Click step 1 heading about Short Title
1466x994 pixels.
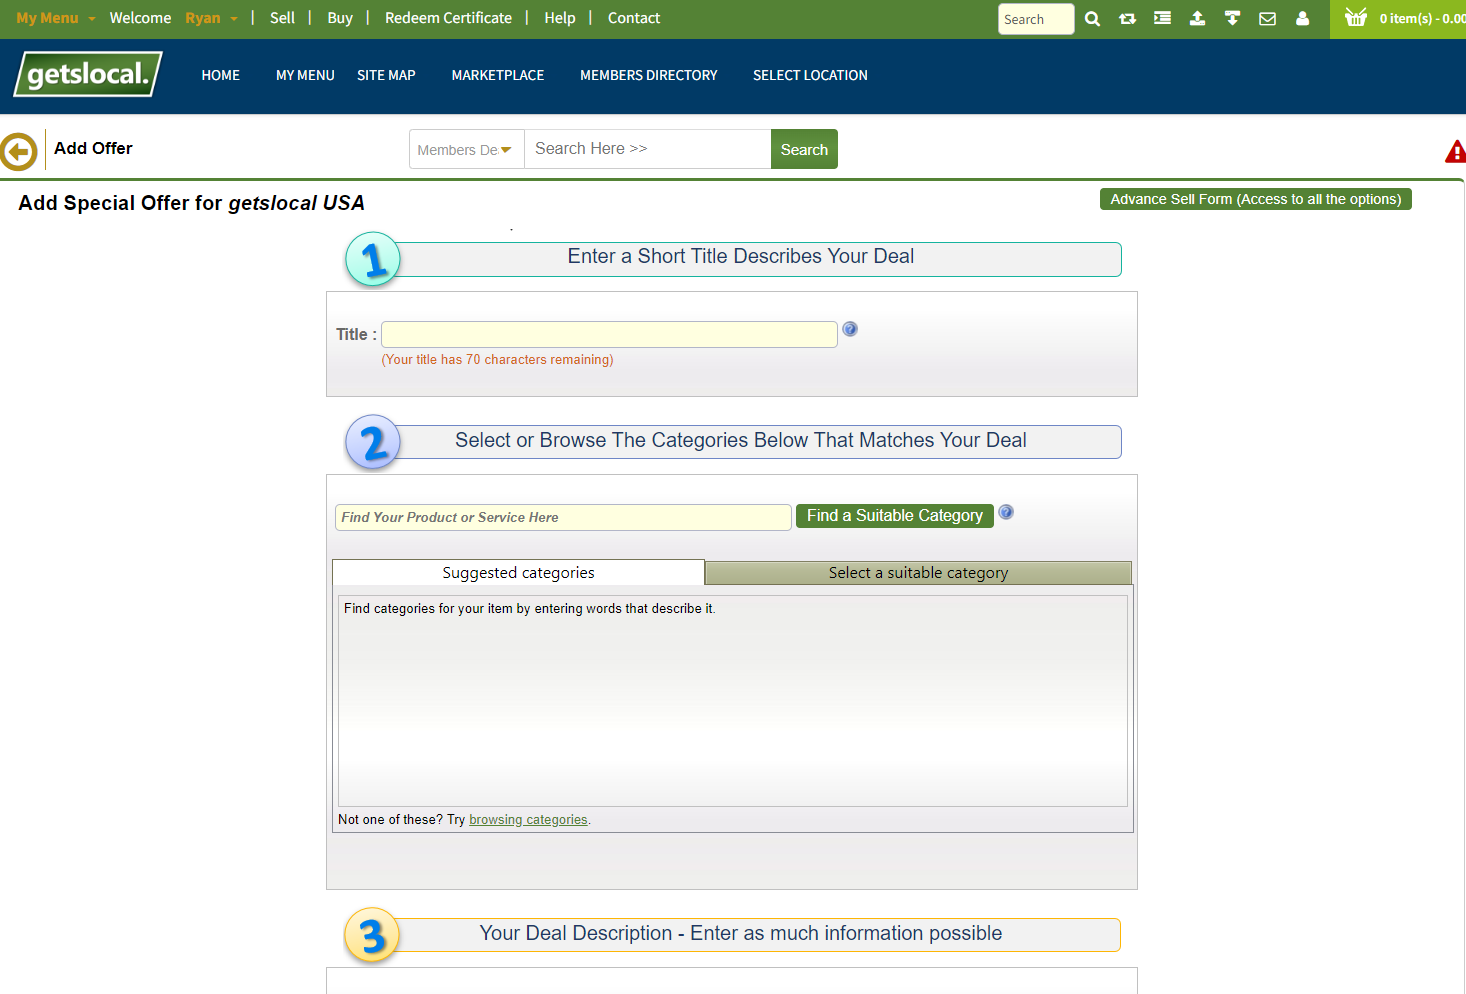click(741, 256)
